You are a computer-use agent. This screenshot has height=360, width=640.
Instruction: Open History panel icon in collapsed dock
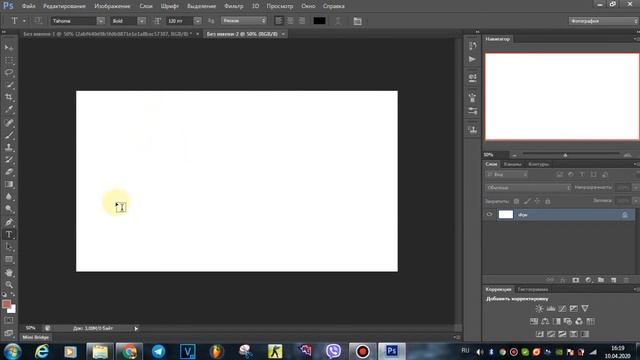click(473, 46)
